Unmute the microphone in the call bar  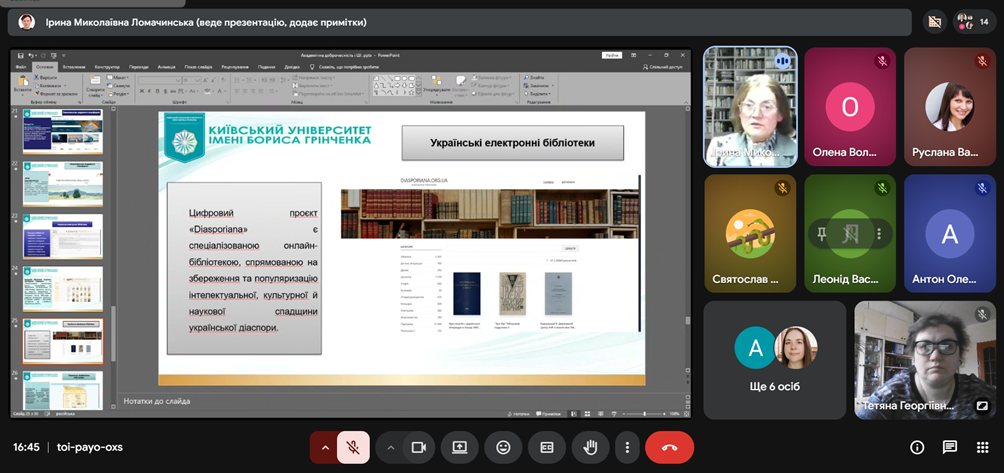pos(353,447)
